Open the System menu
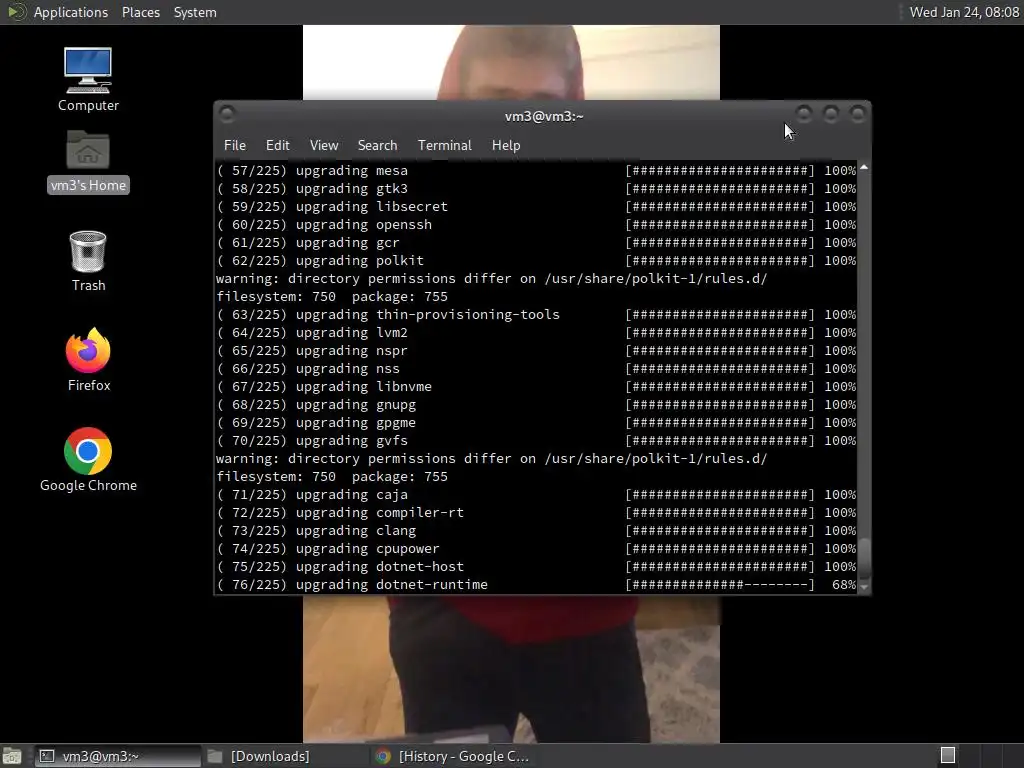Screen dimensions: 1024x768 [x=195, y=12]
